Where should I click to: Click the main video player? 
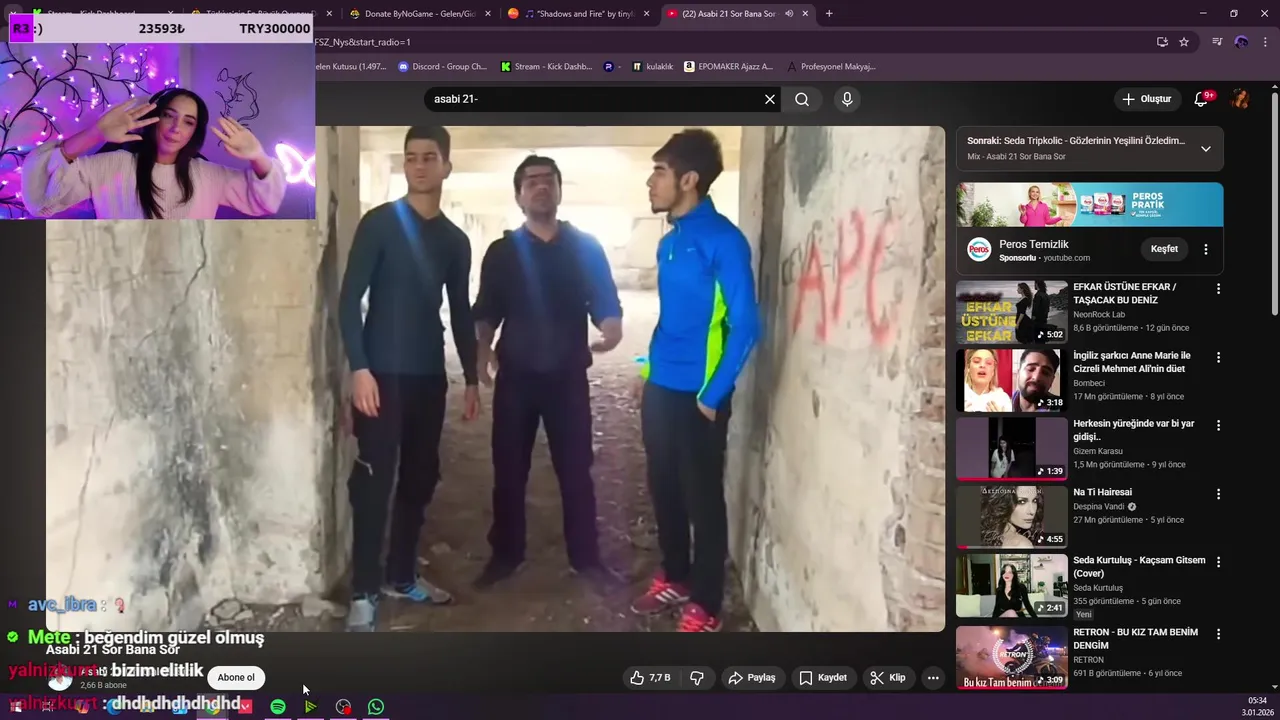pyautogui.click(x=495, y=378)
